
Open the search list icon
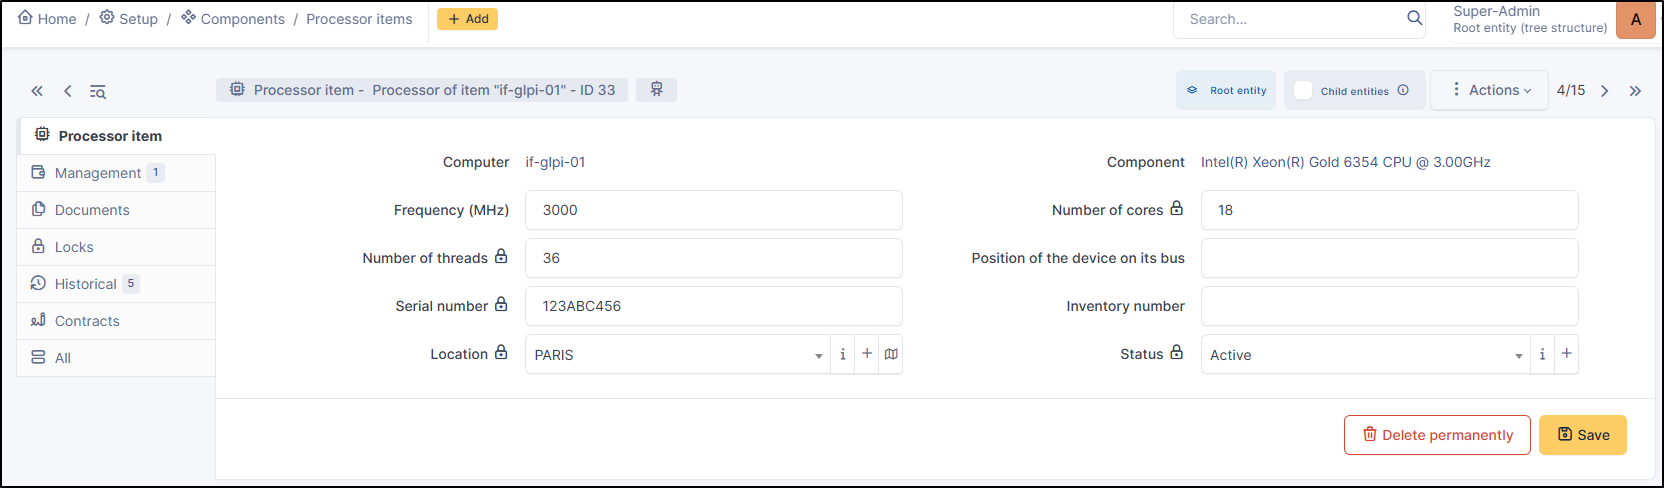(98, 91)
